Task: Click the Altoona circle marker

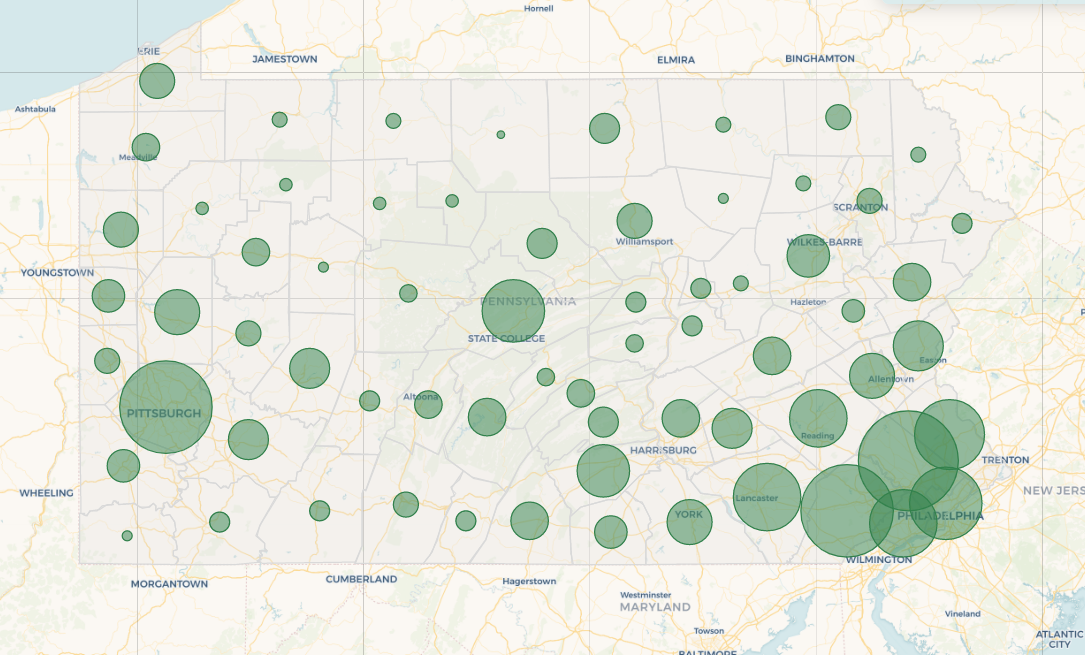Action: coord(428,404)
